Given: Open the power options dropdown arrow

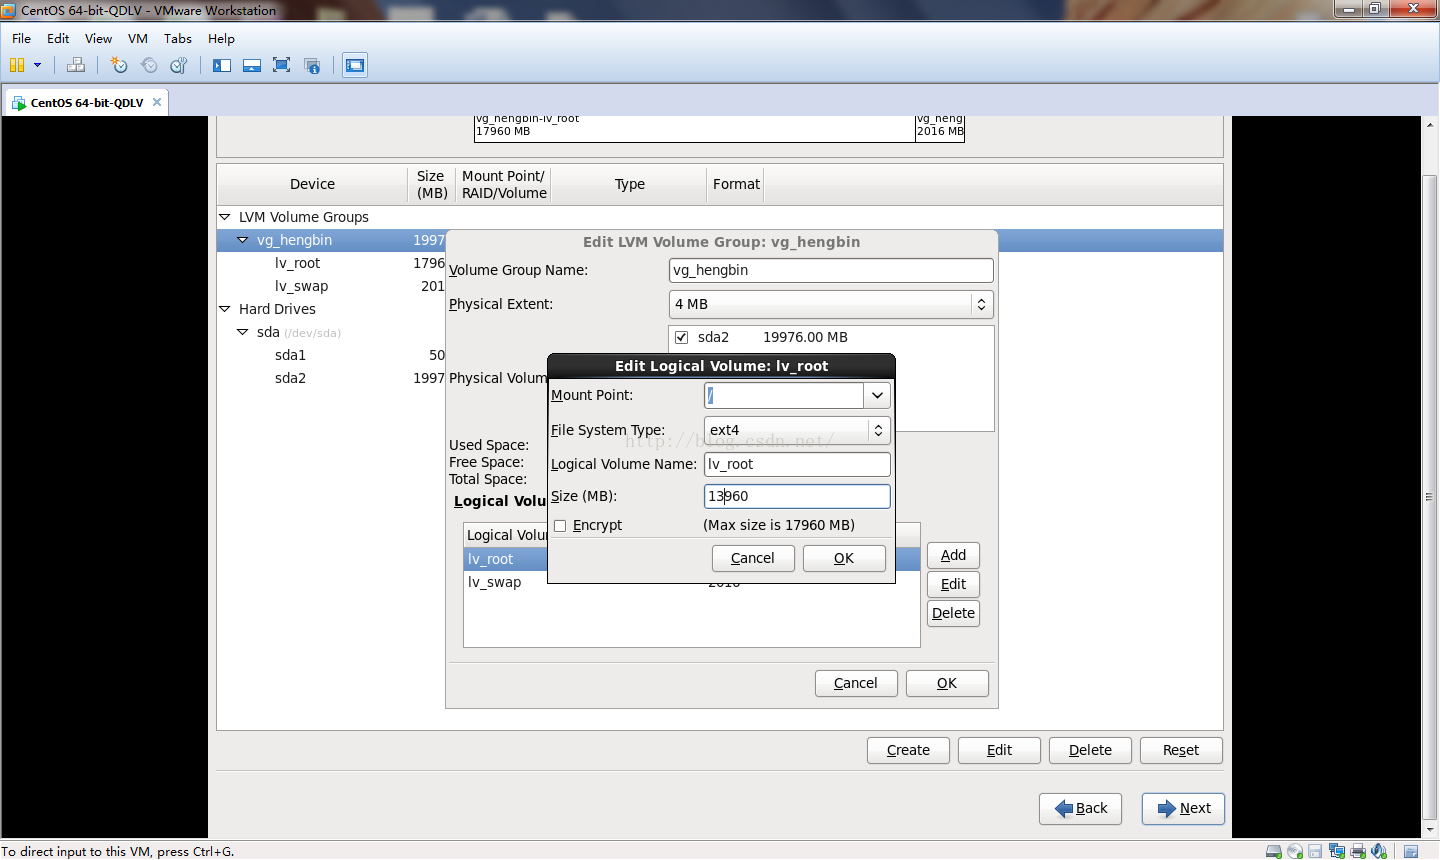Looking at the screenshot, I should [x=38, y=65].
